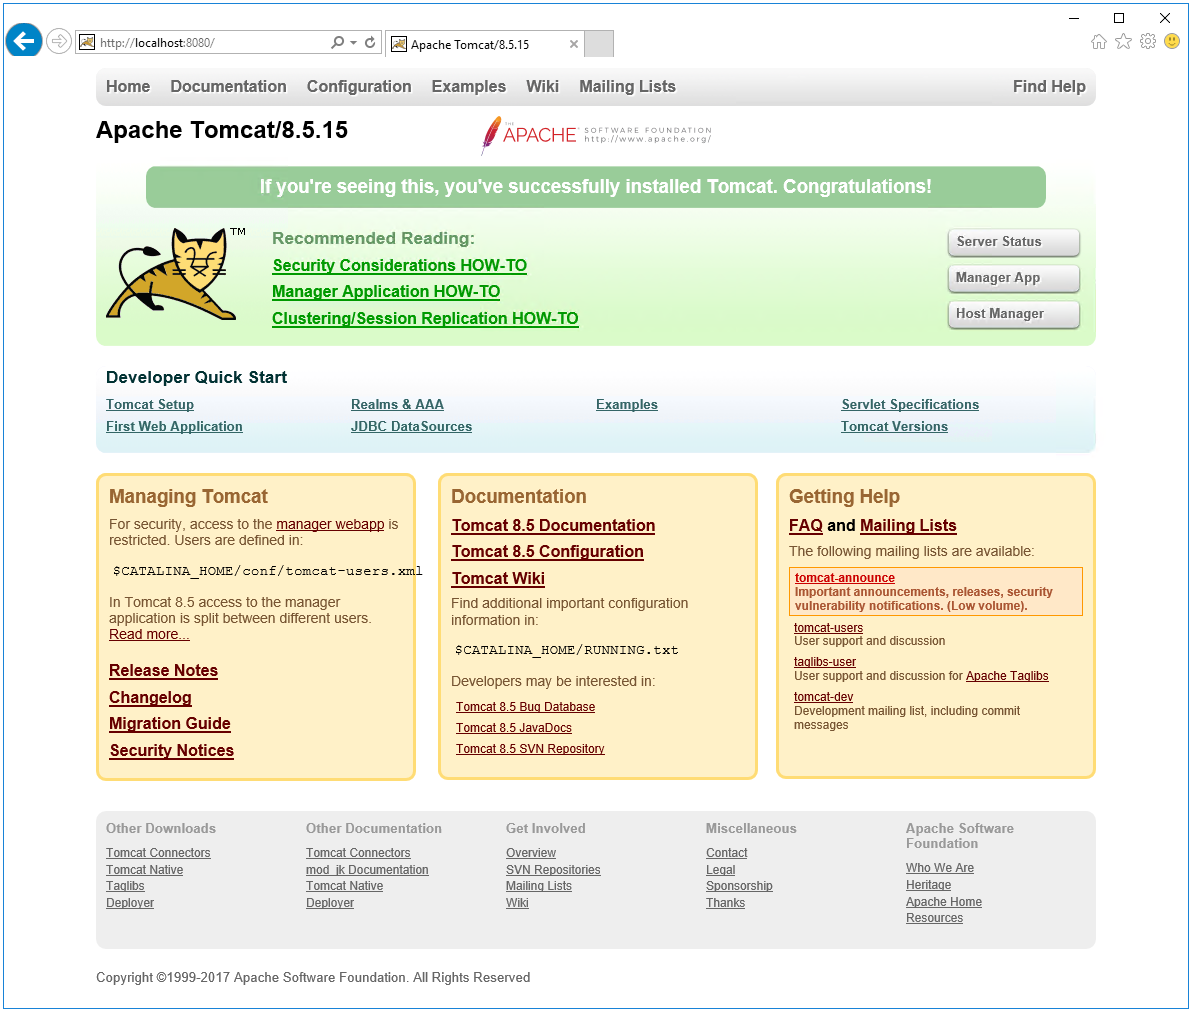Viewport: 1192px width, 1013px height.
Task: Click the browser back arrow button
Action: point(24,40)
